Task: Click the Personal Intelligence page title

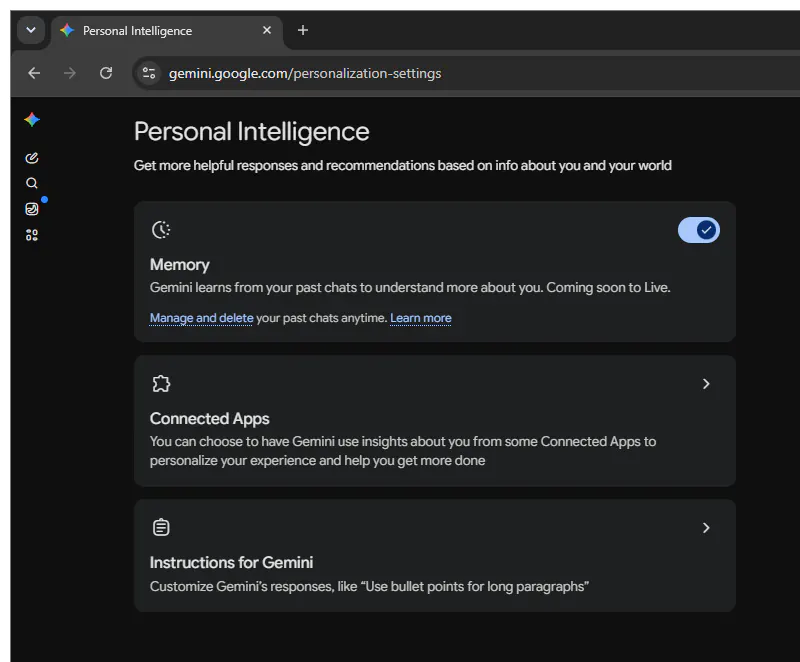Action: (252, 132)
